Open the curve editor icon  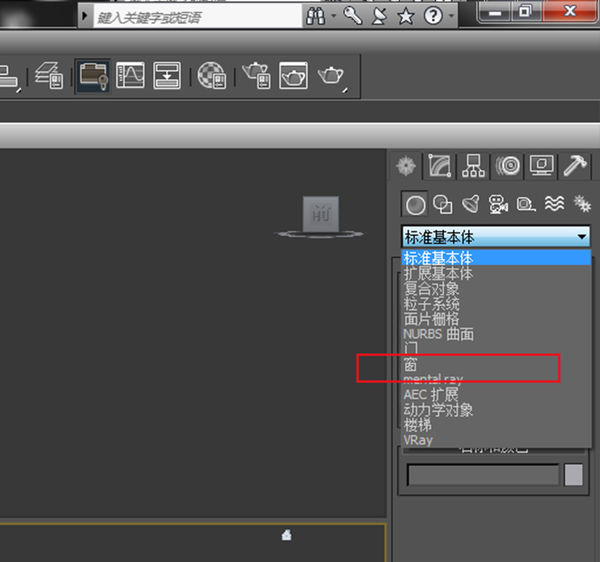pyautogui.click(x=130, y=75)
